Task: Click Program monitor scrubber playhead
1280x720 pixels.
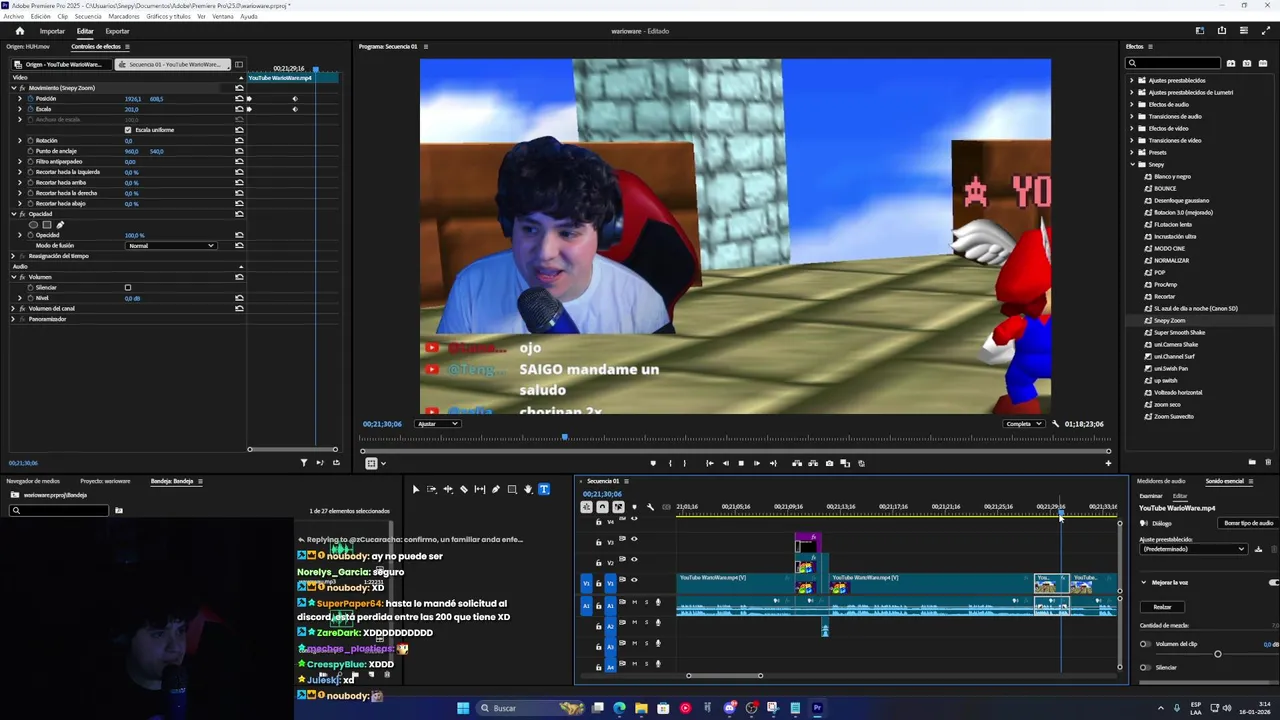Action: click(x=565, y=437)
